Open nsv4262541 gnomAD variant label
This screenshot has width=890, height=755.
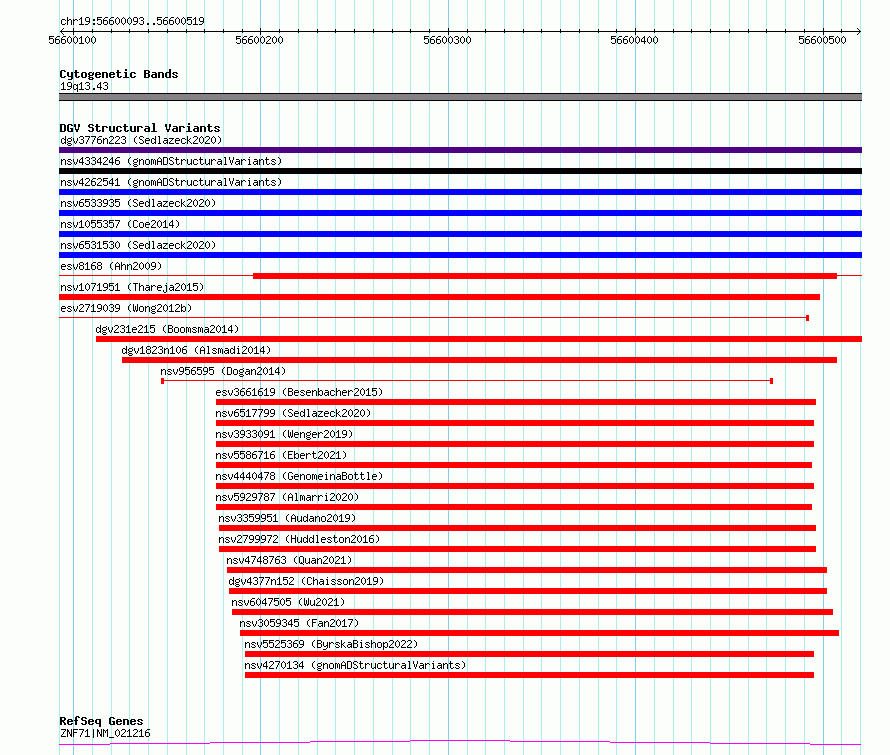tap(171, 182)
